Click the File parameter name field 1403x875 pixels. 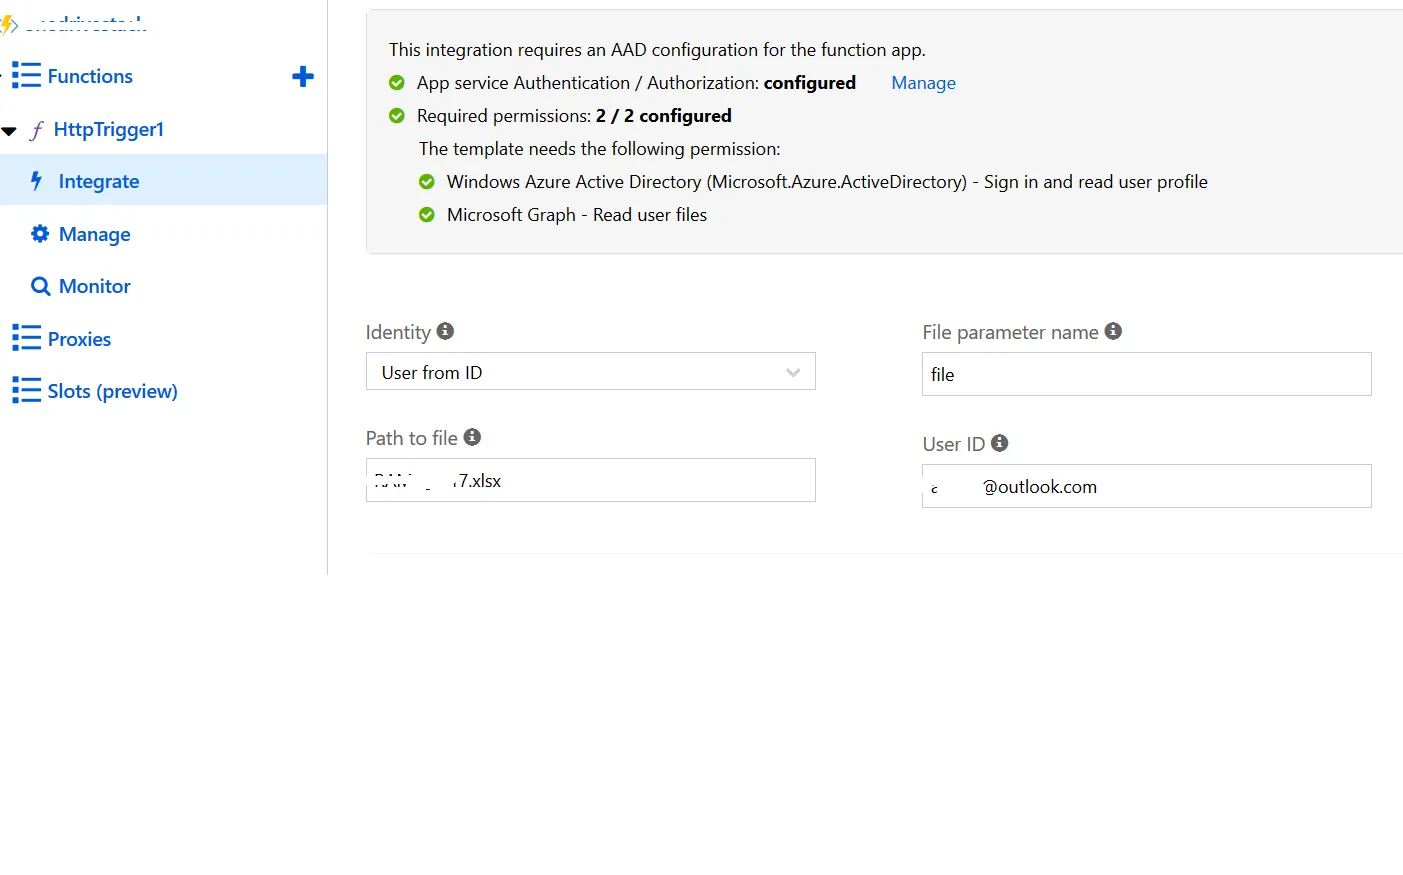tap(1146, 375)
